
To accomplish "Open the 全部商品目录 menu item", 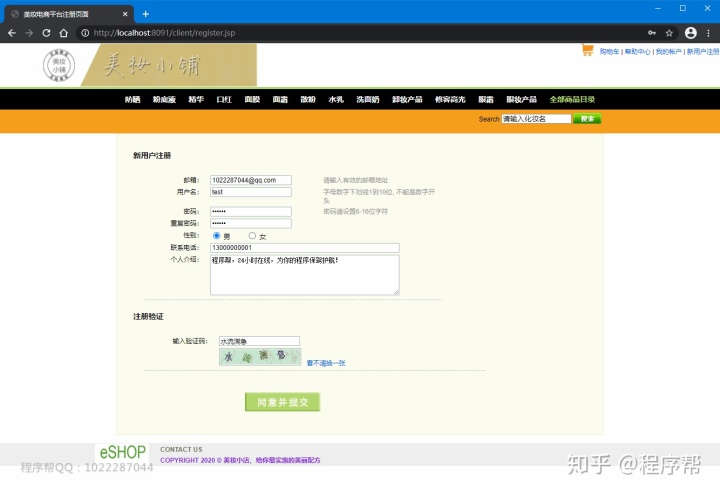I will (572, 99).
